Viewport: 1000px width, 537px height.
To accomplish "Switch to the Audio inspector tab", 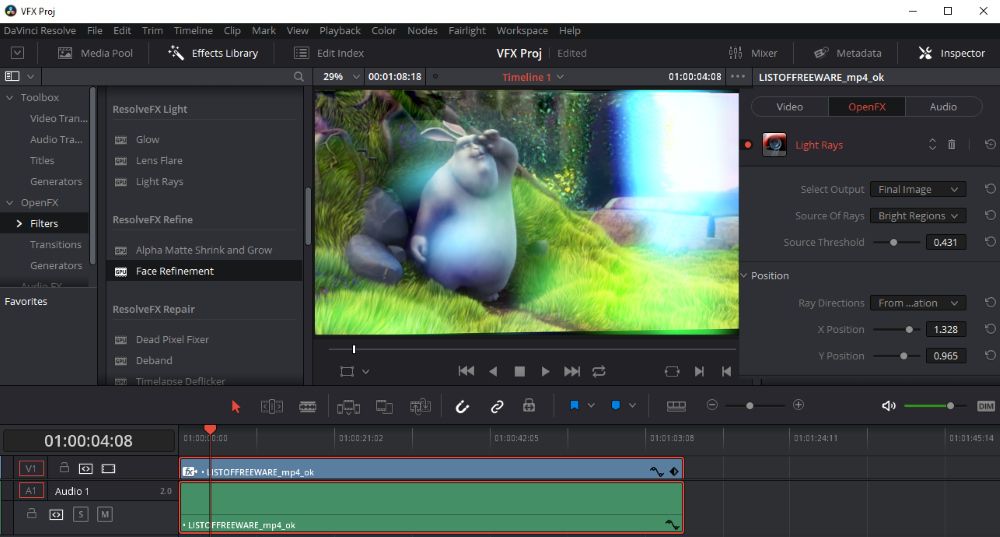I will click(942, 107).
